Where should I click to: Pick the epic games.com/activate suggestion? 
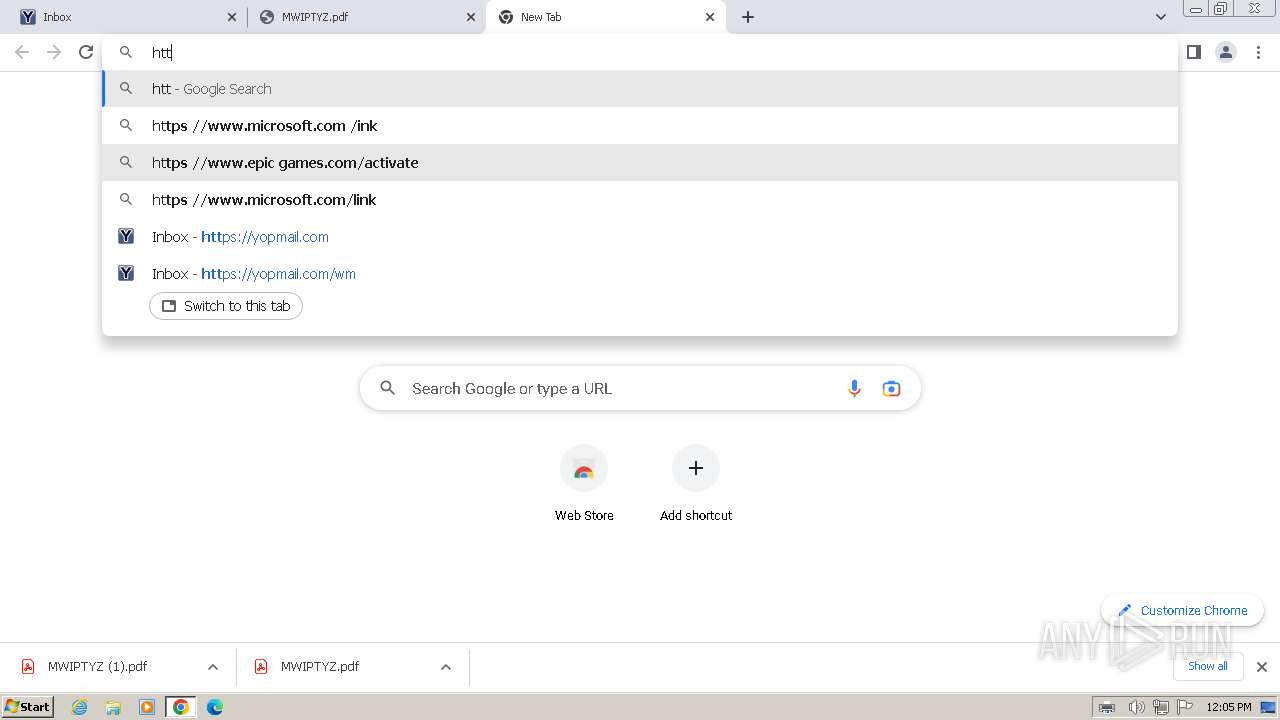pos(640,163)
